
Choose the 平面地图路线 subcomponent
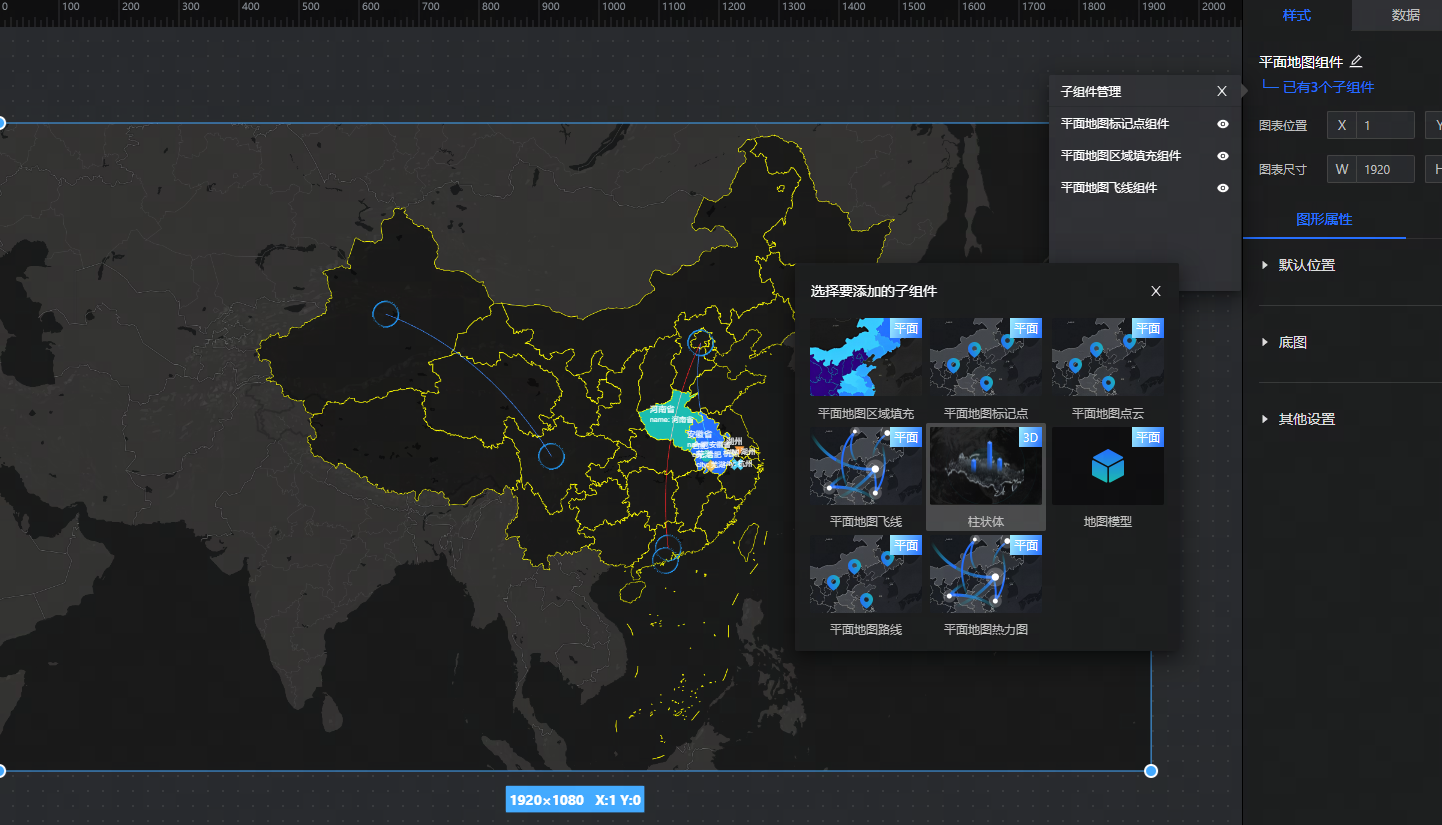(x=865, y=574)
